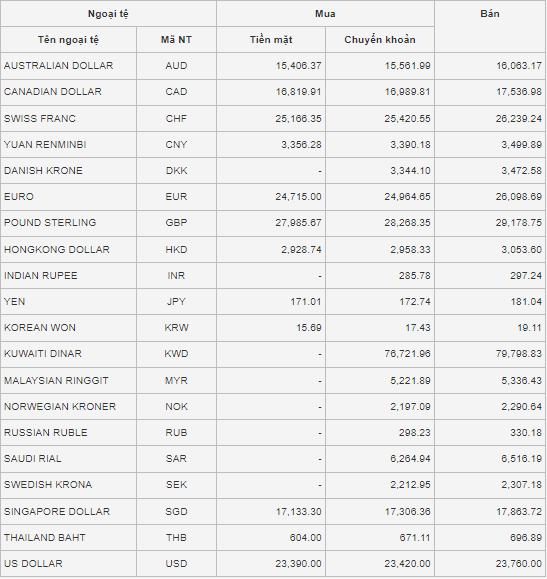Select the JPY currency code

[x=176, y=301]
